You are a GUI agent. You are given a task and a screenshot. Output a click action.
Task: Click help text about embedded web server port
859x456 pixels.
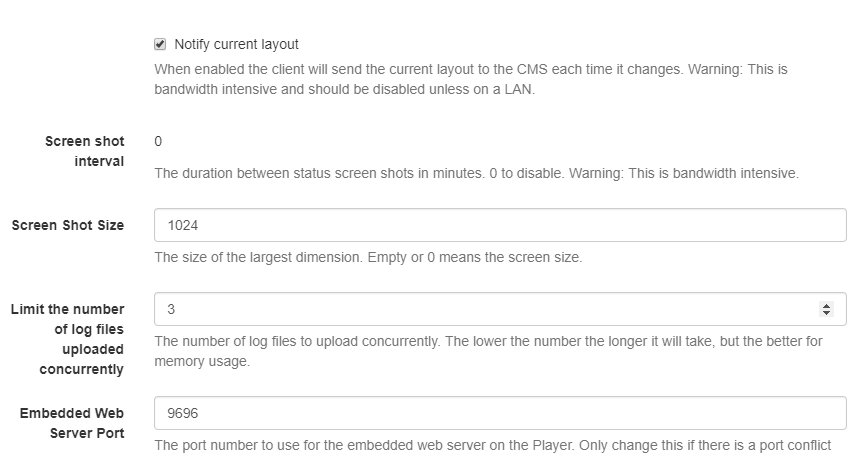point(493,445)
